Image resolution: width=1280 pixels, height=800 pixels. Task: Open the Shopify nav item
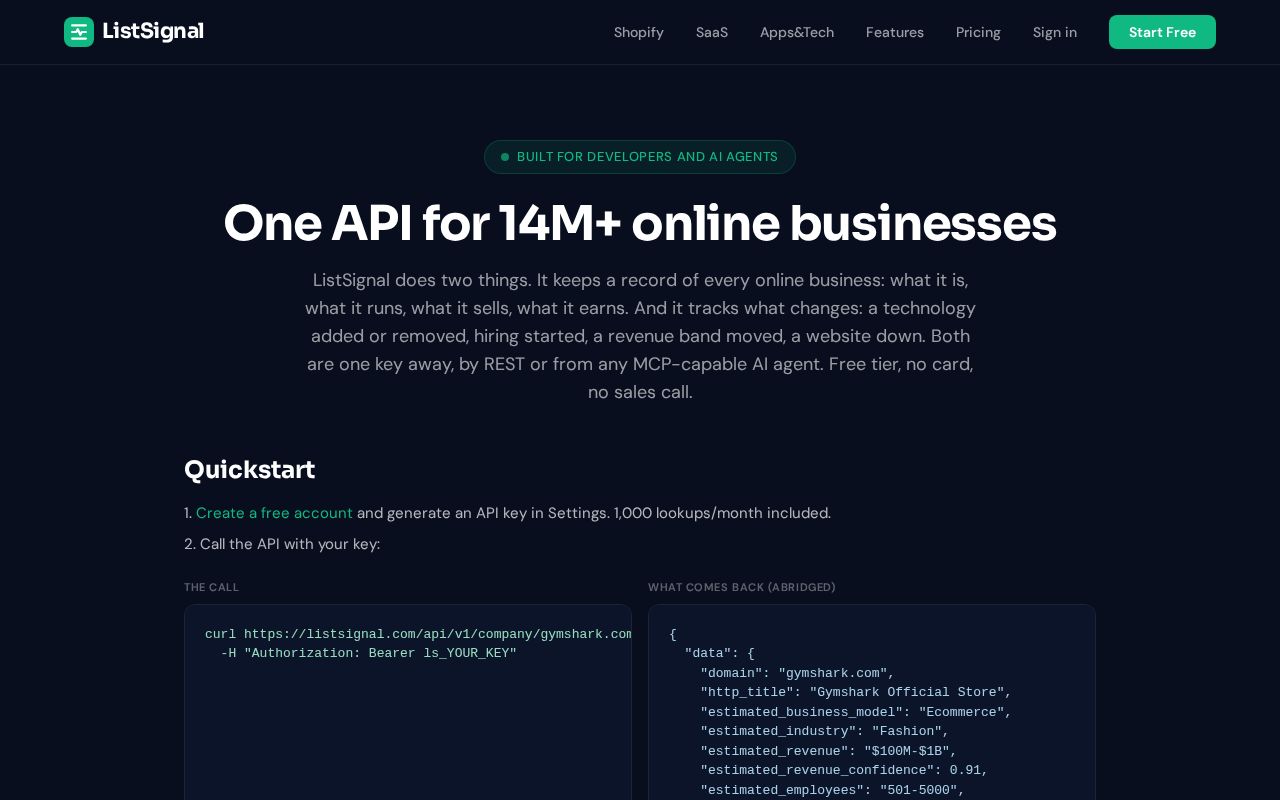[639, 32]
